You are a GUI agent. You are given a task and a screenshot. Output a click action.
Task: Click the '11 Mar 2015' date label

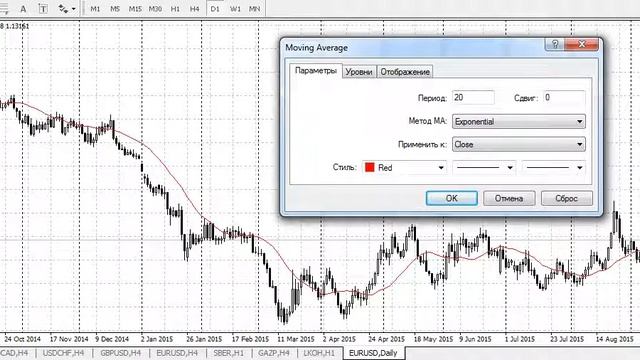pyautogui.click(x=296, y=339)
